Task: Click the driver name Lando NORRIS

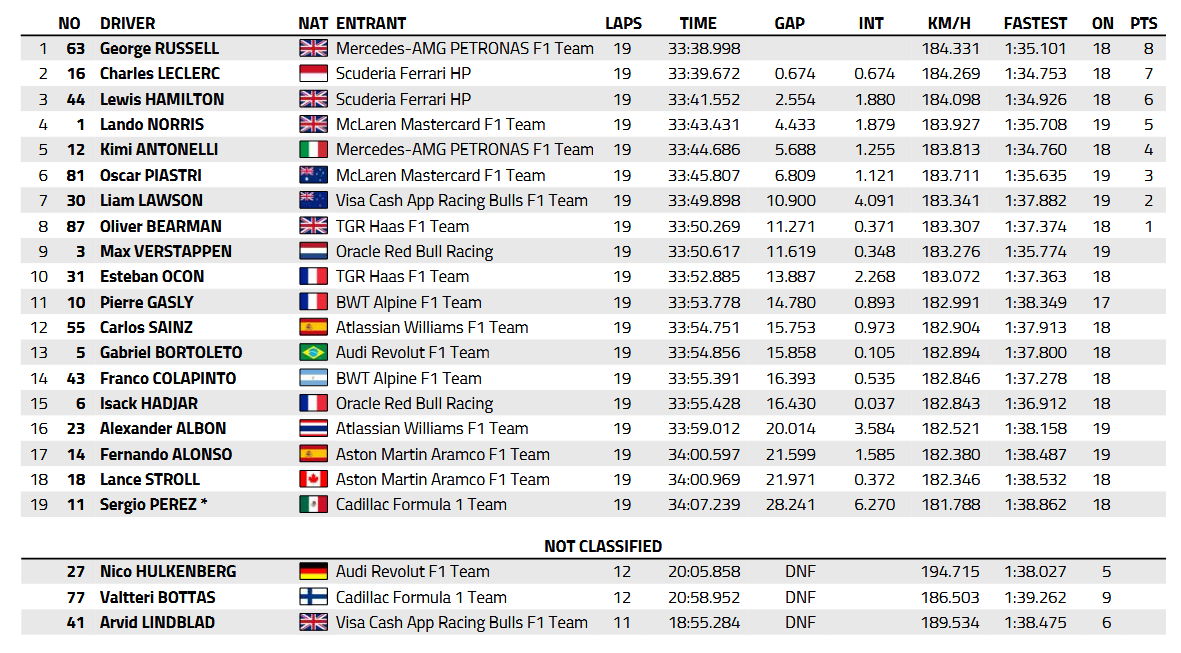Action: click(x=151, y=124)
